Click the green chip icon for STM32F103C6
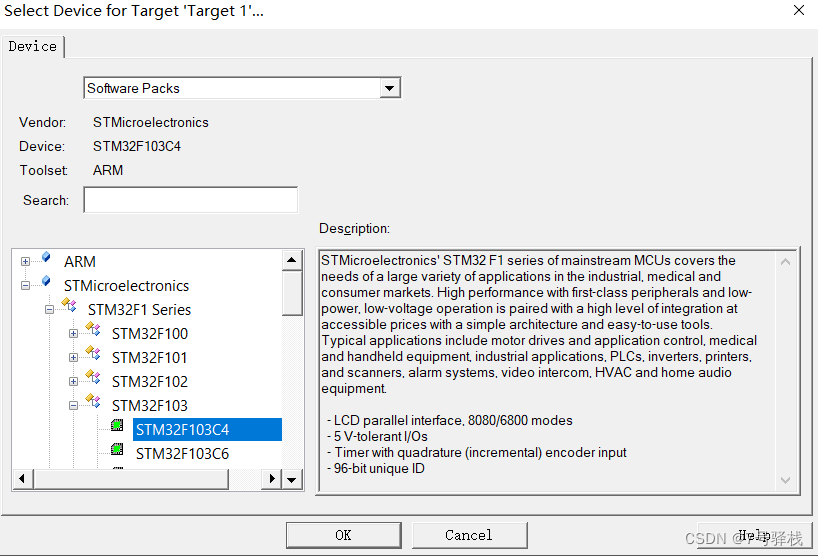This screenshot has height=556, width=818. click(x=117, y=449)
